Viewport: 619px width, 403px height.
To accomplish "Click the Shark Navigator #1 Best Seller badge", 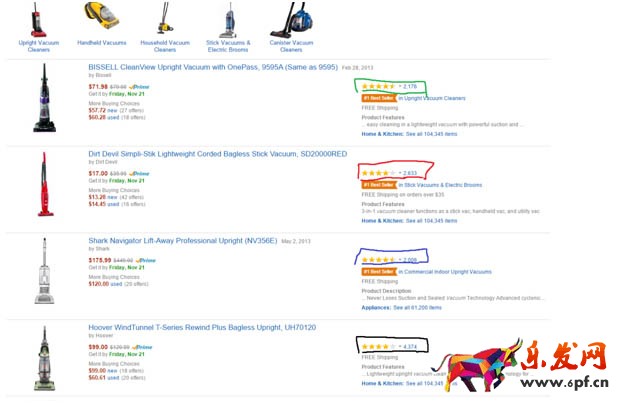I will pyautogui.click(x=376, y=271).
